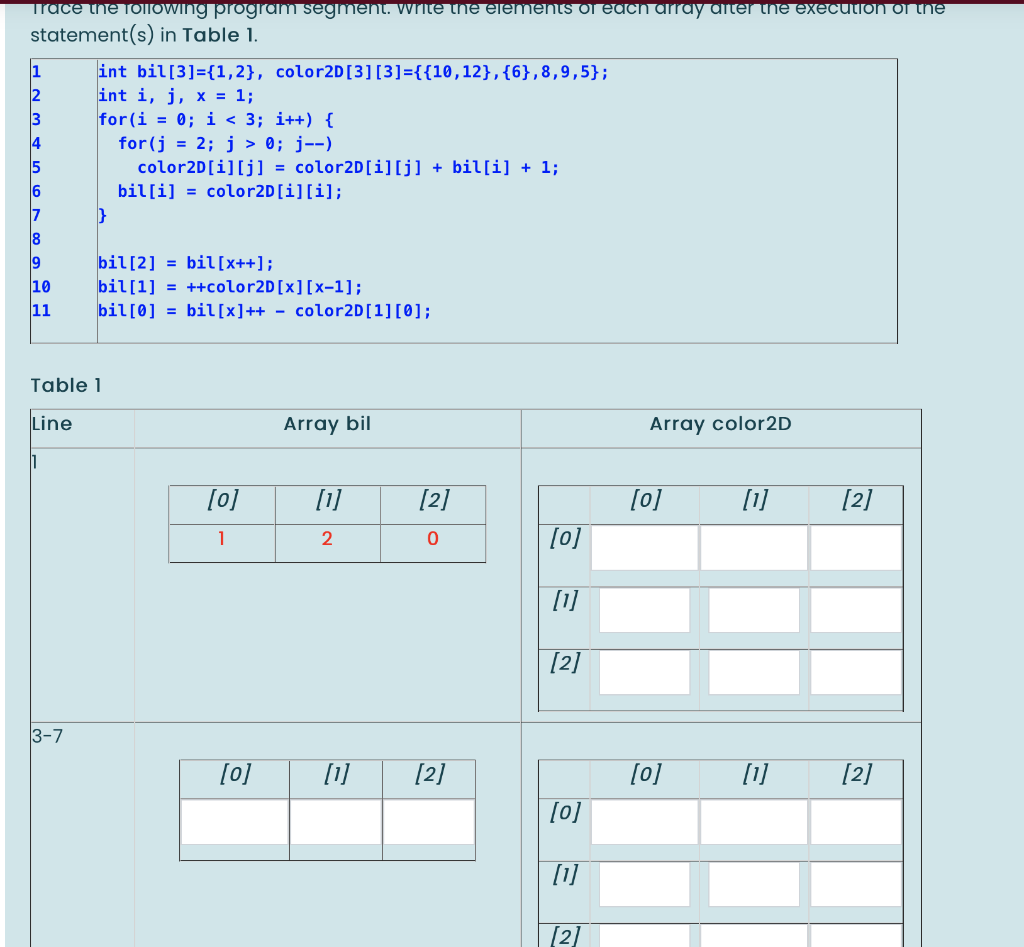Click color2D row [0] column [1] cell for line 3-7
1024x947 pixels.
(753, 822)
